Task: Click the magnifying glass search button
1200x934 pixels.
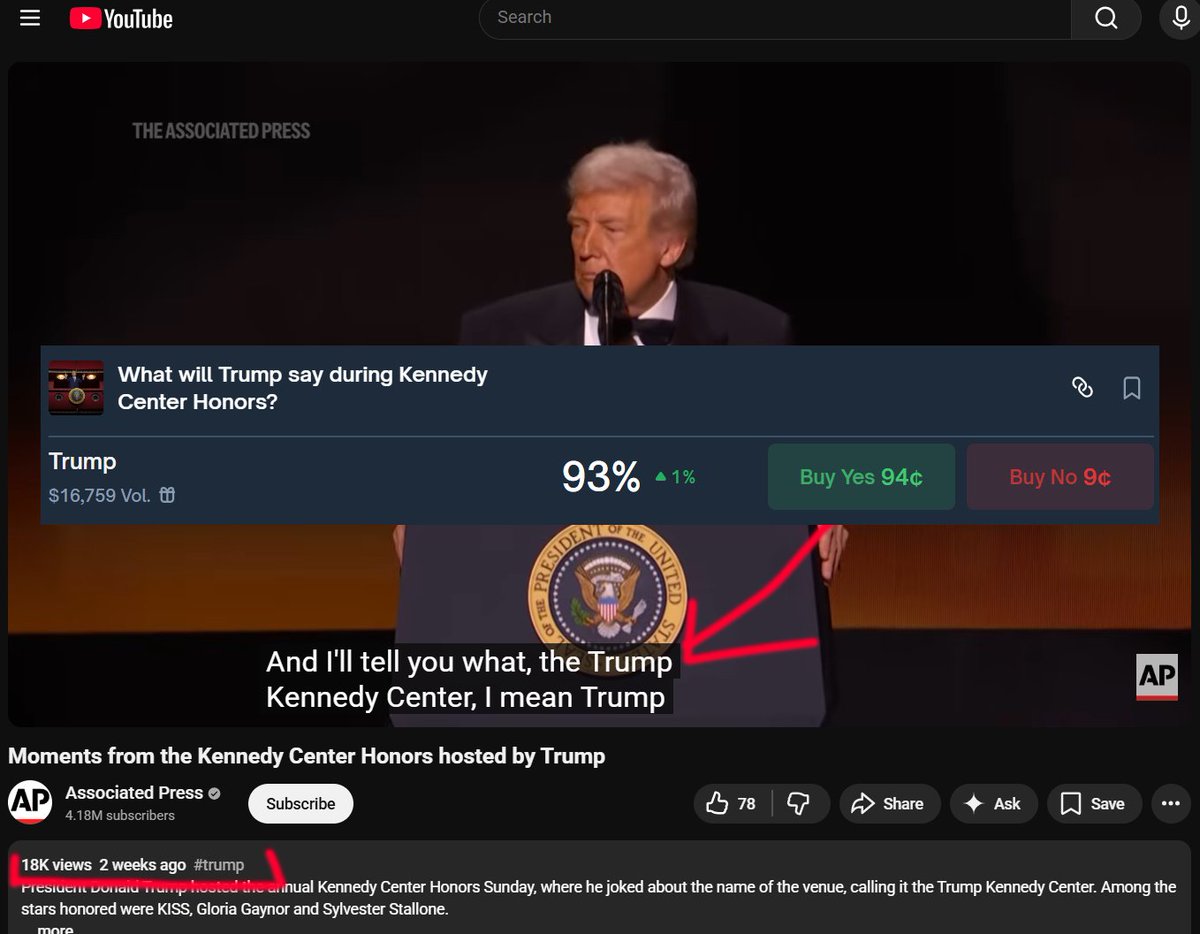Action: [1106, 18]
